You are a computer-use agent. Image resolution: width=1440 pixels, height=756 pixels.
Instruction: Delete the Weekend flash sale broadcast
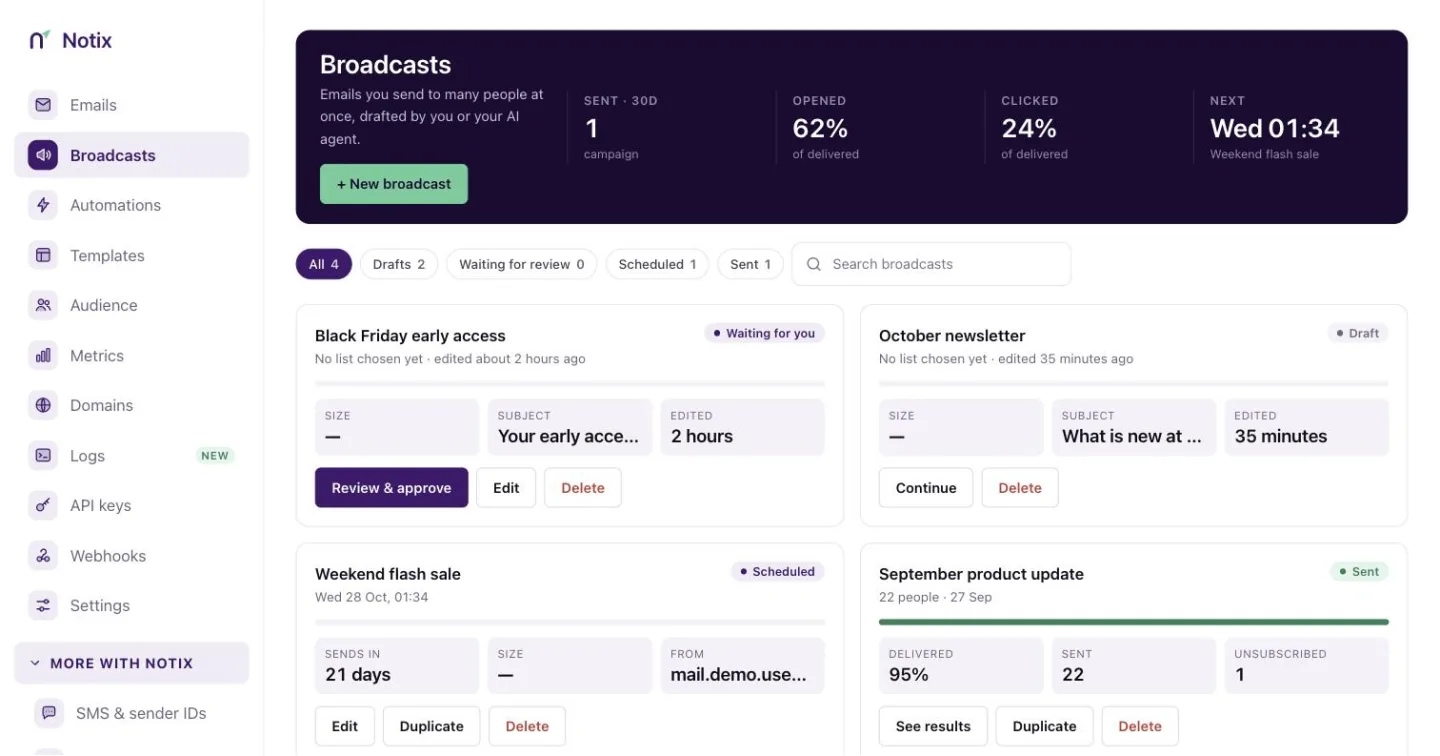(527, 726)
